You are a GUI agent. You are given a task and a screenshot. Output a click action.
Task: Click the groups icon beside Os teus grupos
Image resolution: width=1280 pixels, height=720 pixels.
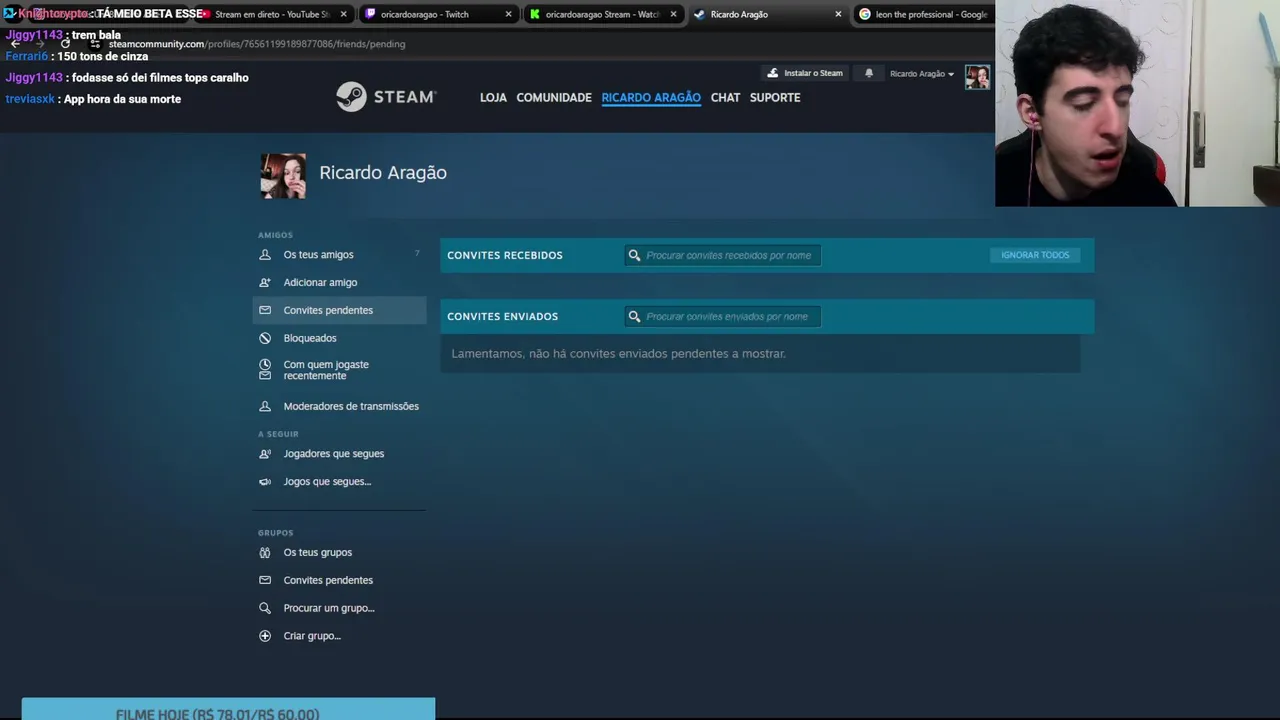click(x=265, y=553)
